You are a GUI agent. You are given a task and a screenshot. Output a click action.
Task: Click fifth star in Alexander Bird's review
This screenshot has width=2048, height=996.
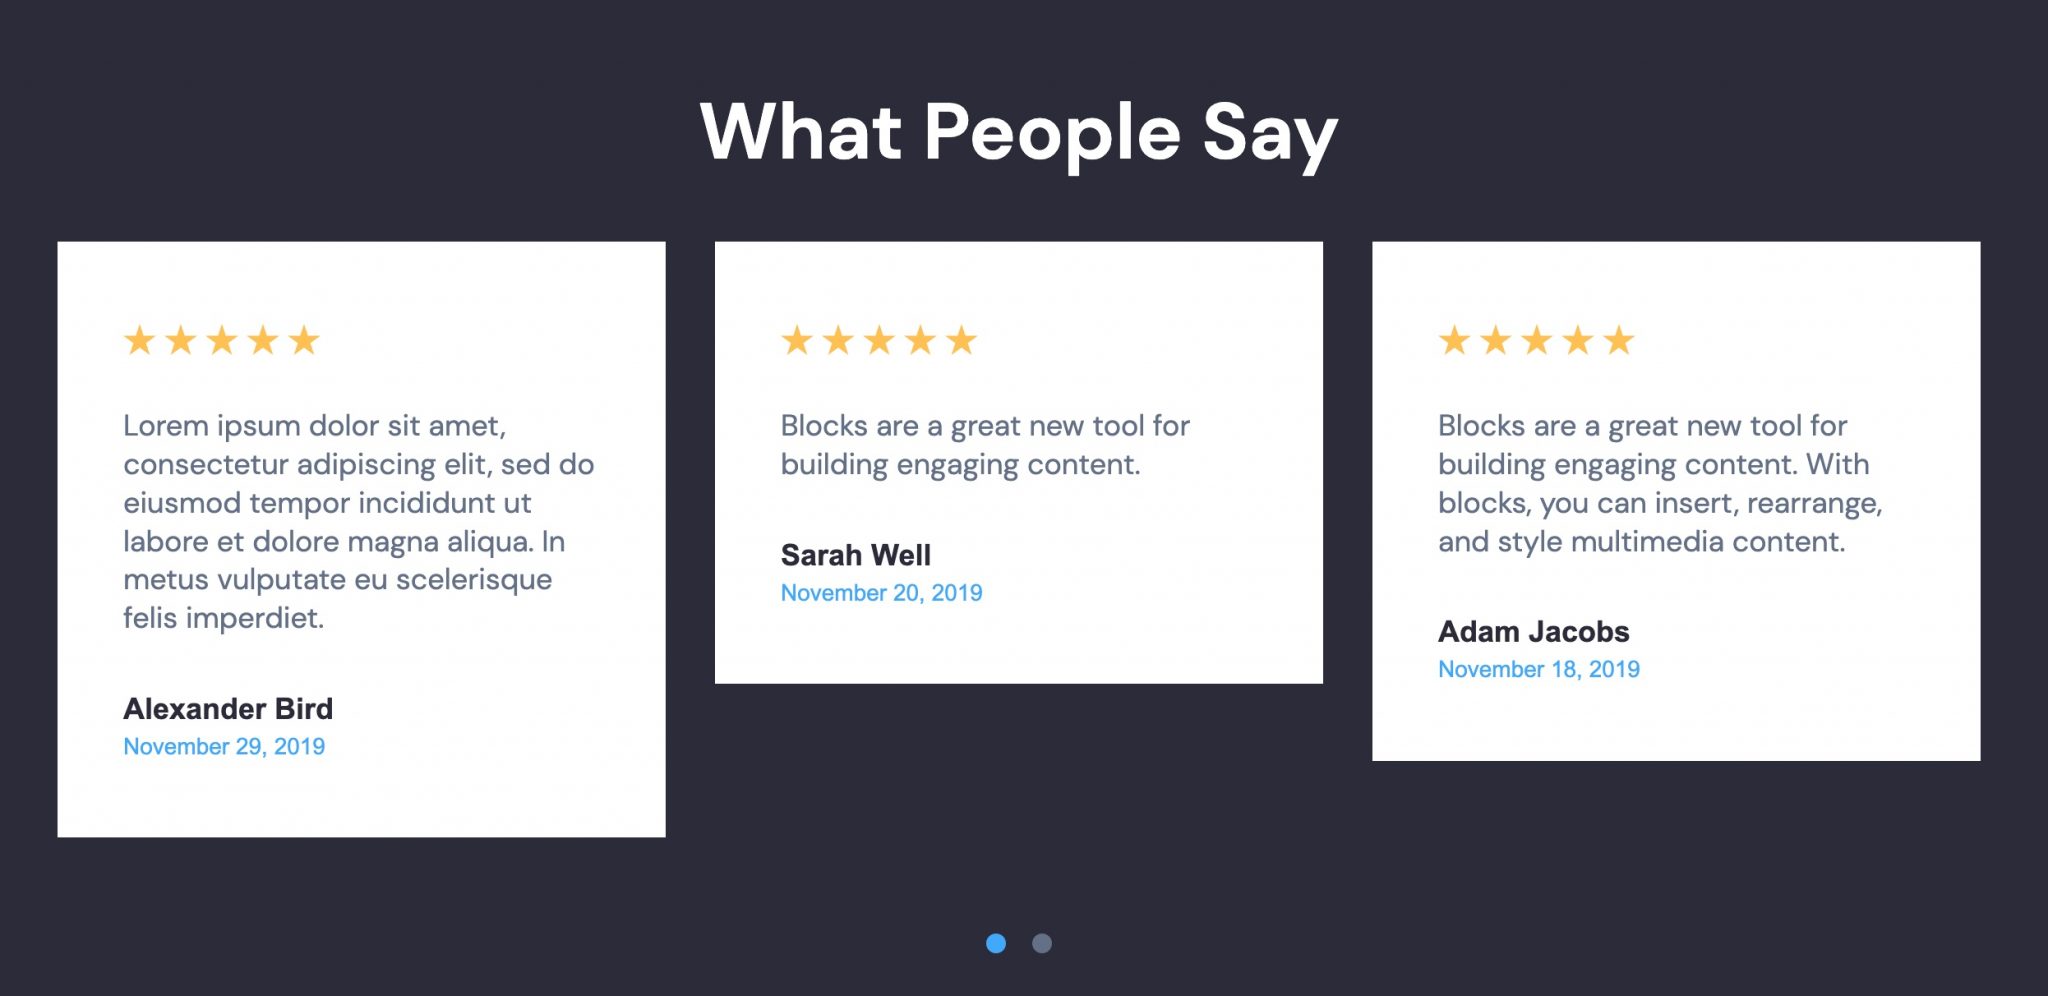pos(304,341)
